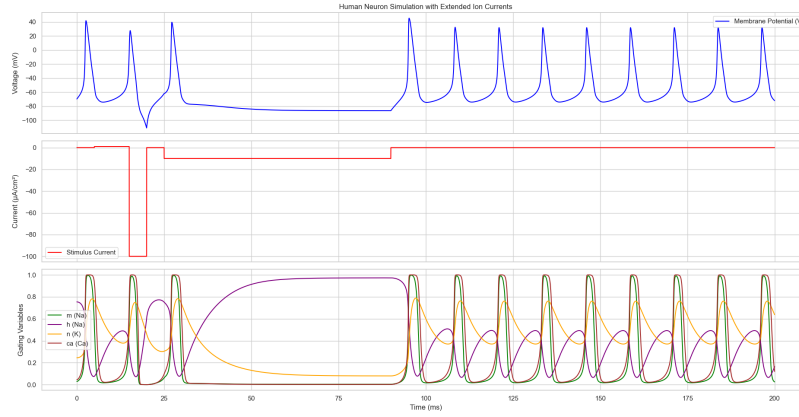Click the -100 tick on the Voltage axis
Screen dimensions: 799x417
pyautogui.click(x=29, y=121)
